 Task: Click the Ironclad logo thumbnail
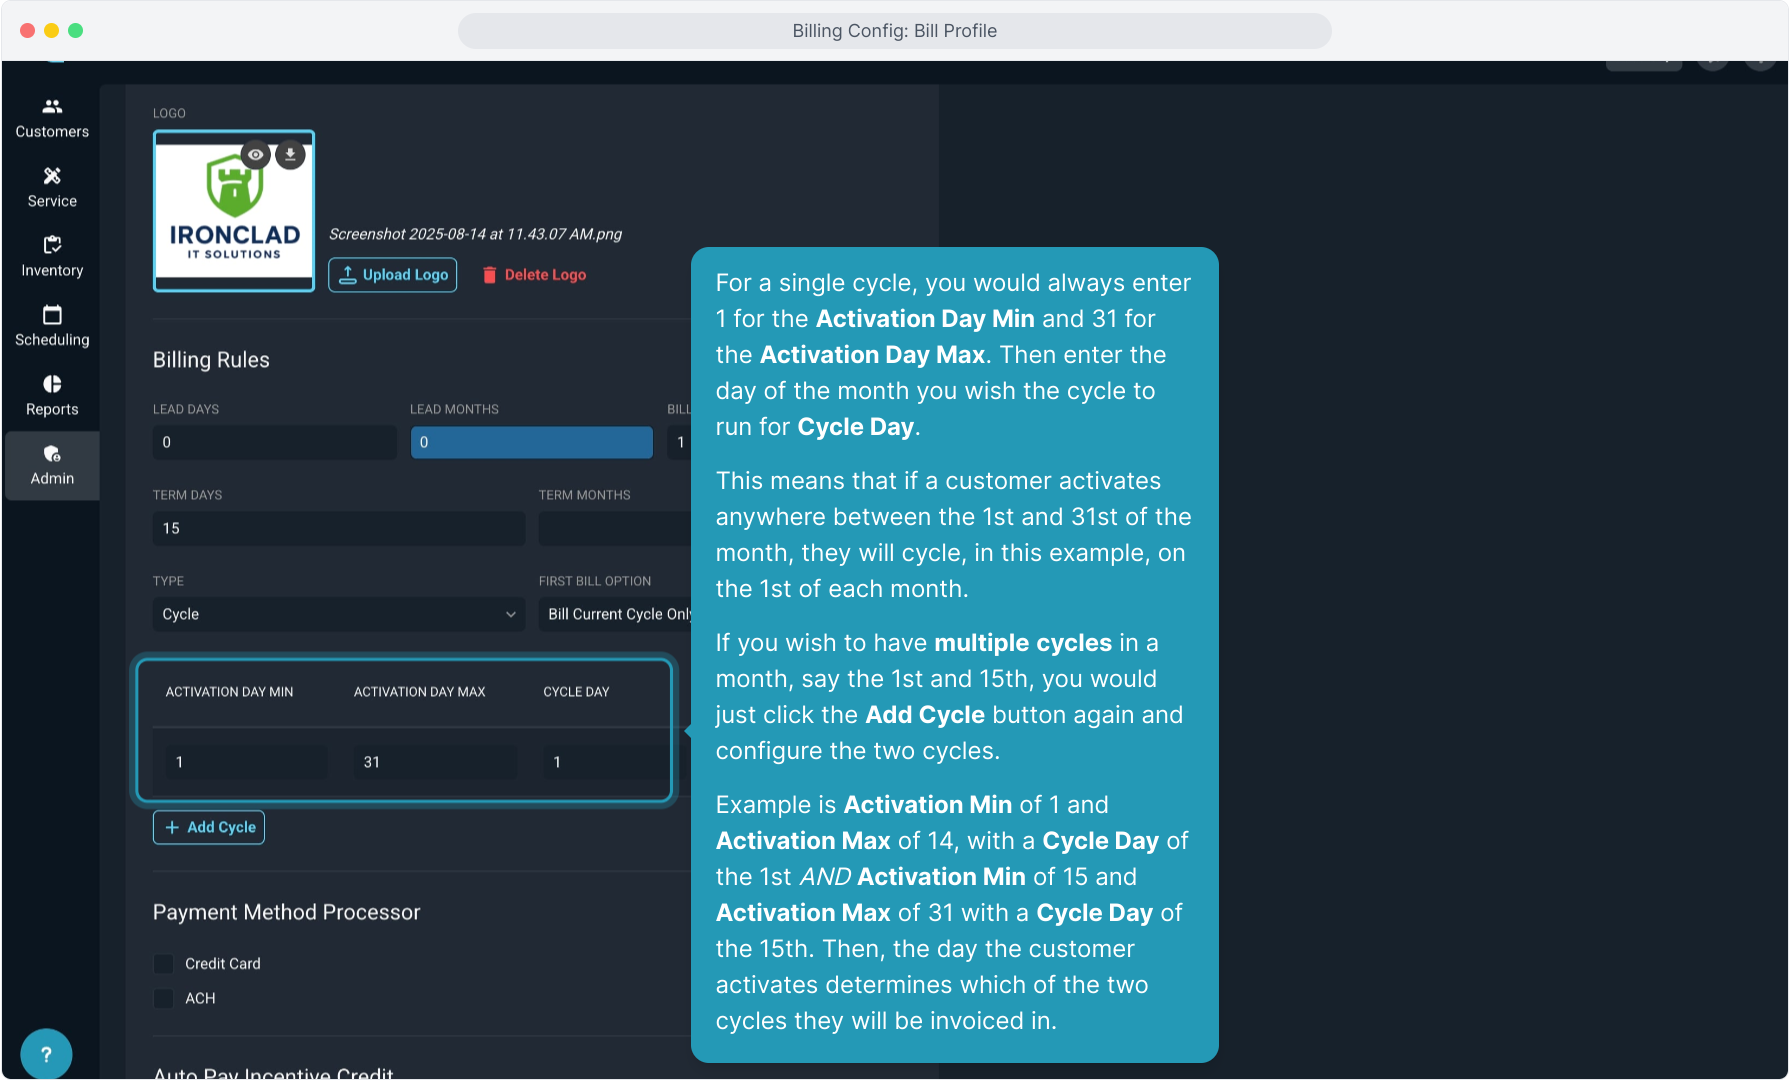(234, 211)
